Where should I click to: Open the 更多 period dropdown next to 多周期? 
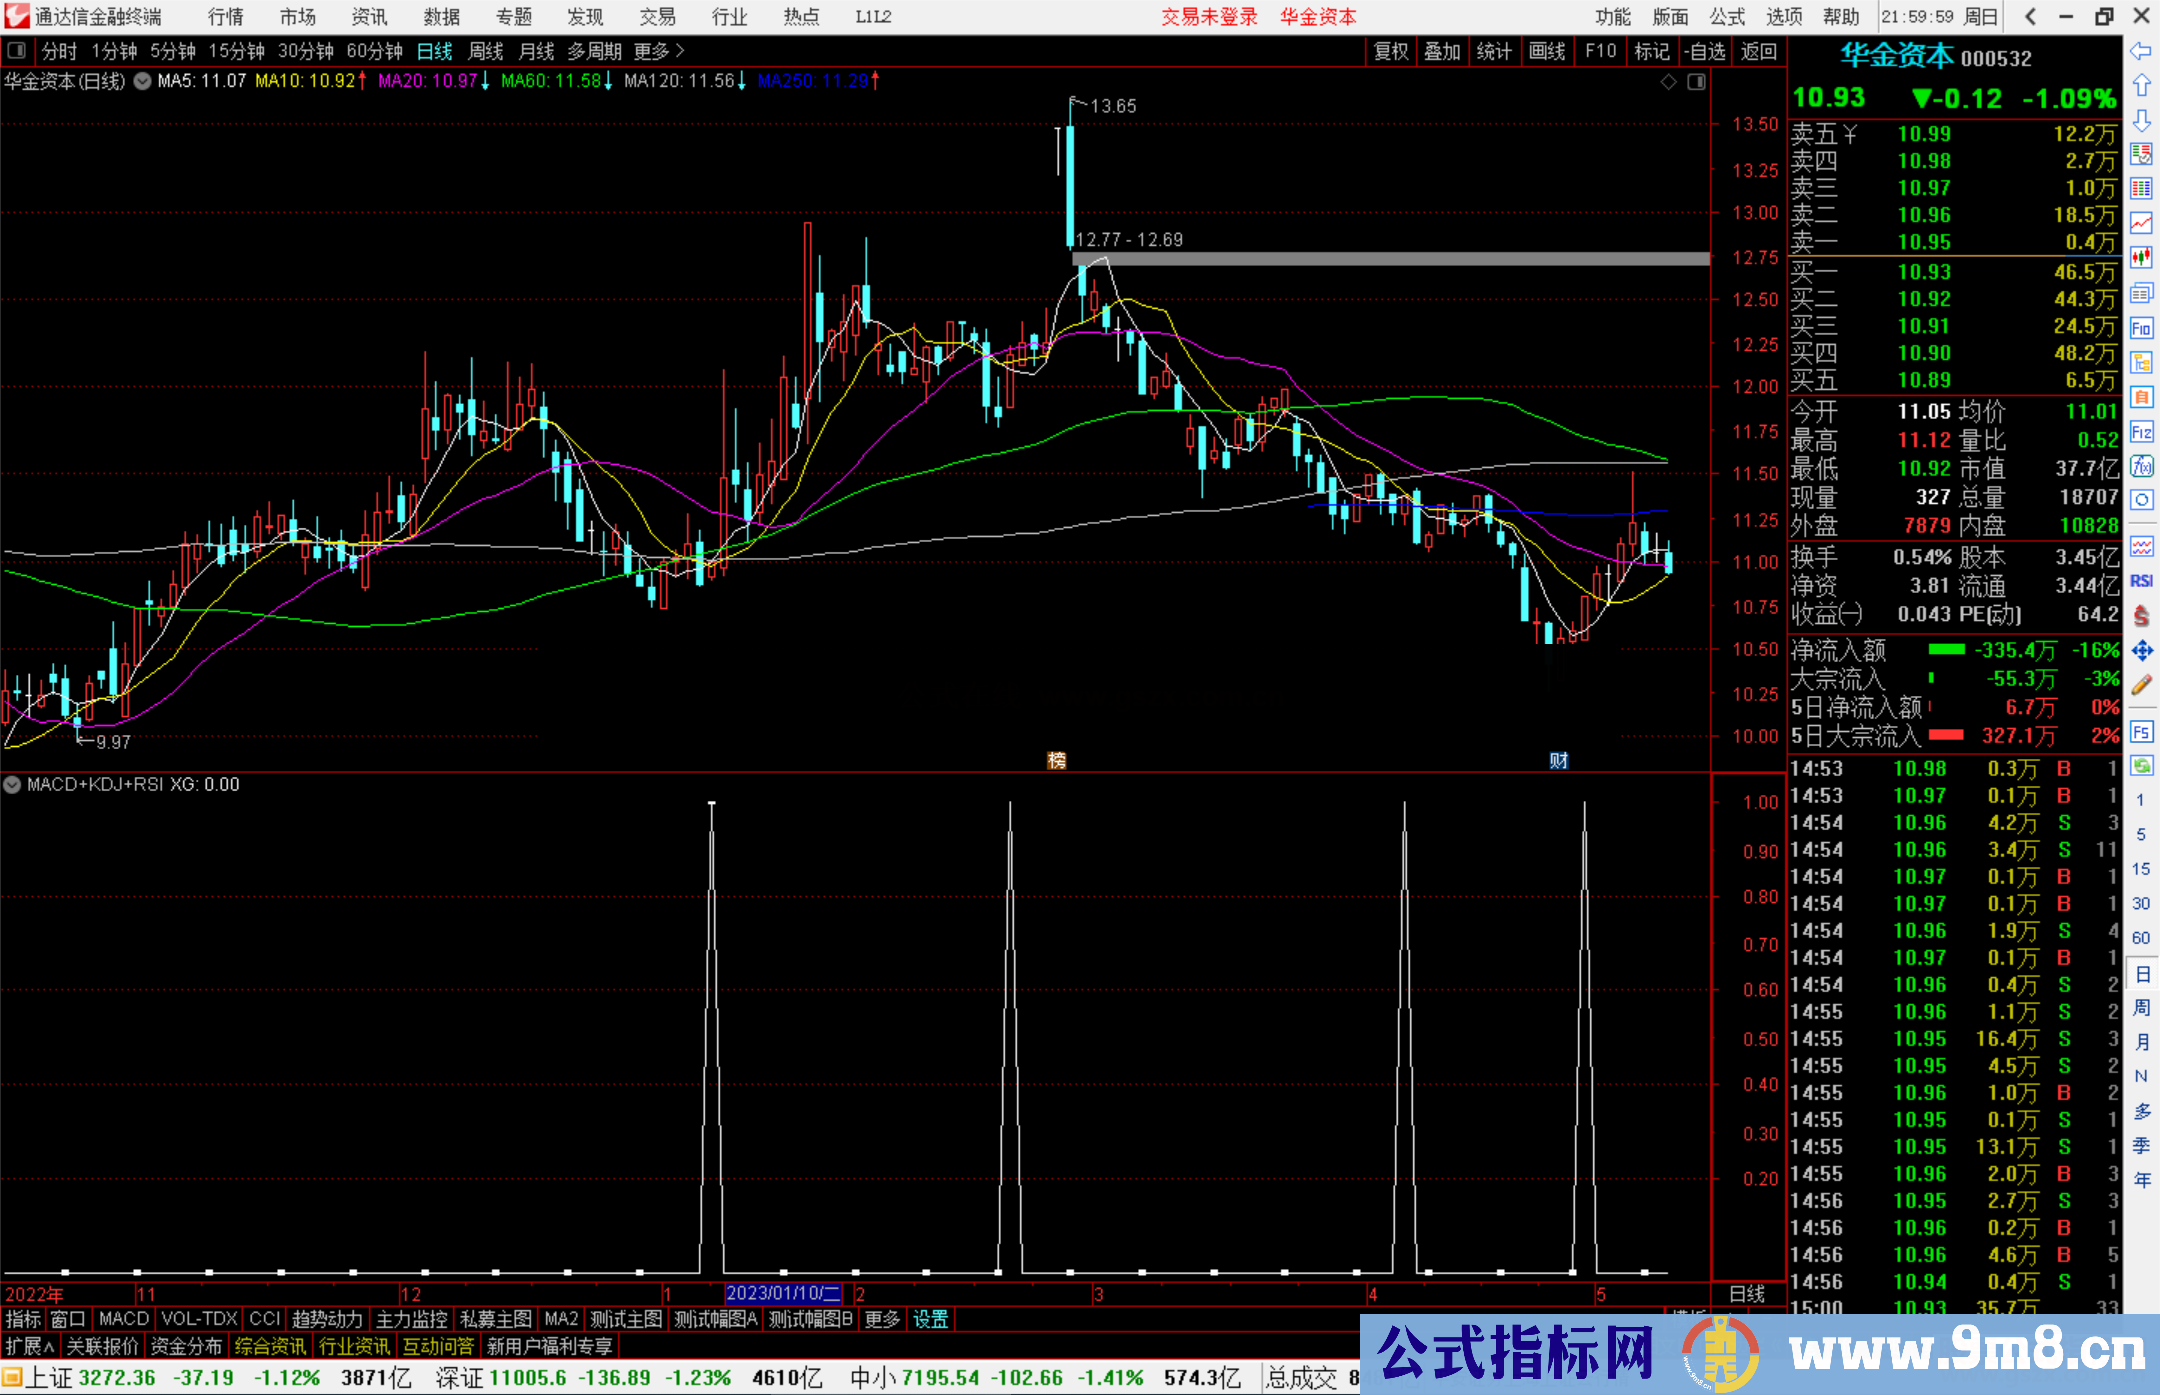click(x=651, y=51)
